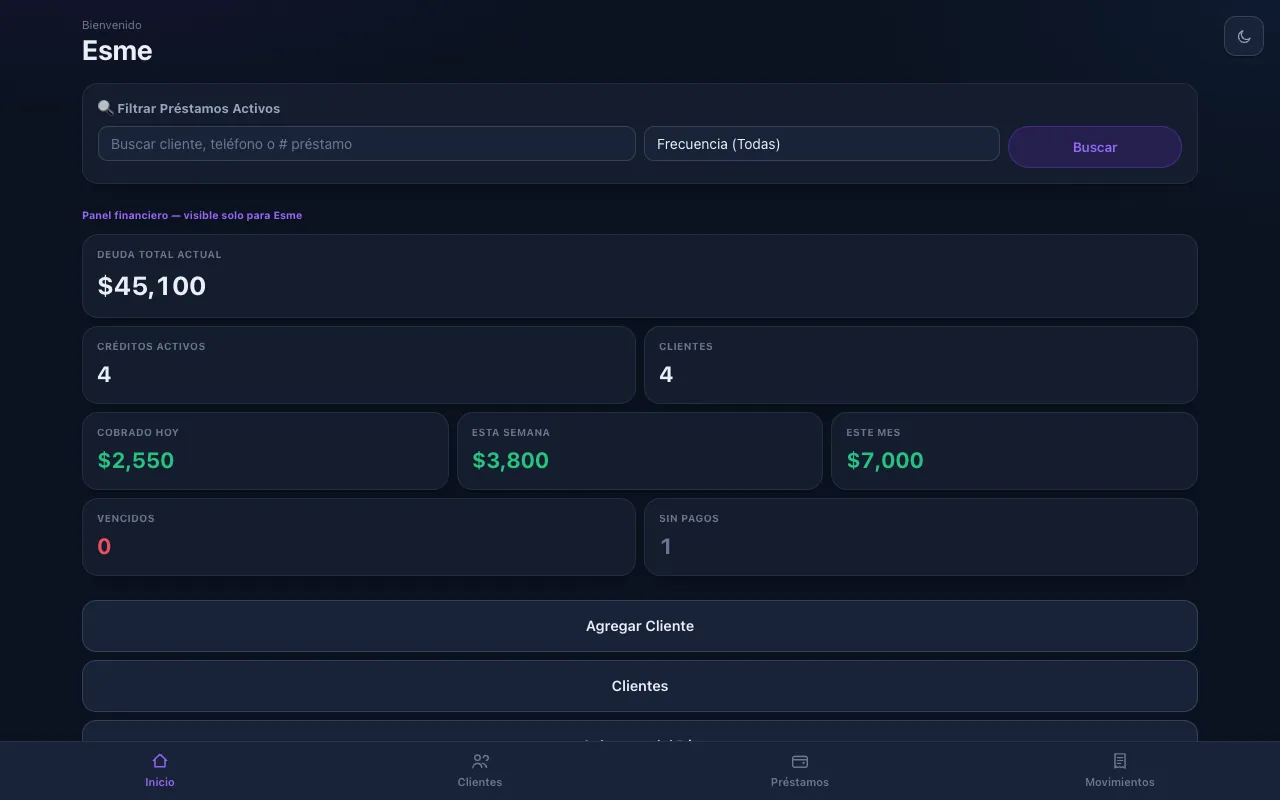The height and width of the screenshot is (800, 1280).
Task: Open the Créditos Activos stat card
Action: click(359, 365)
